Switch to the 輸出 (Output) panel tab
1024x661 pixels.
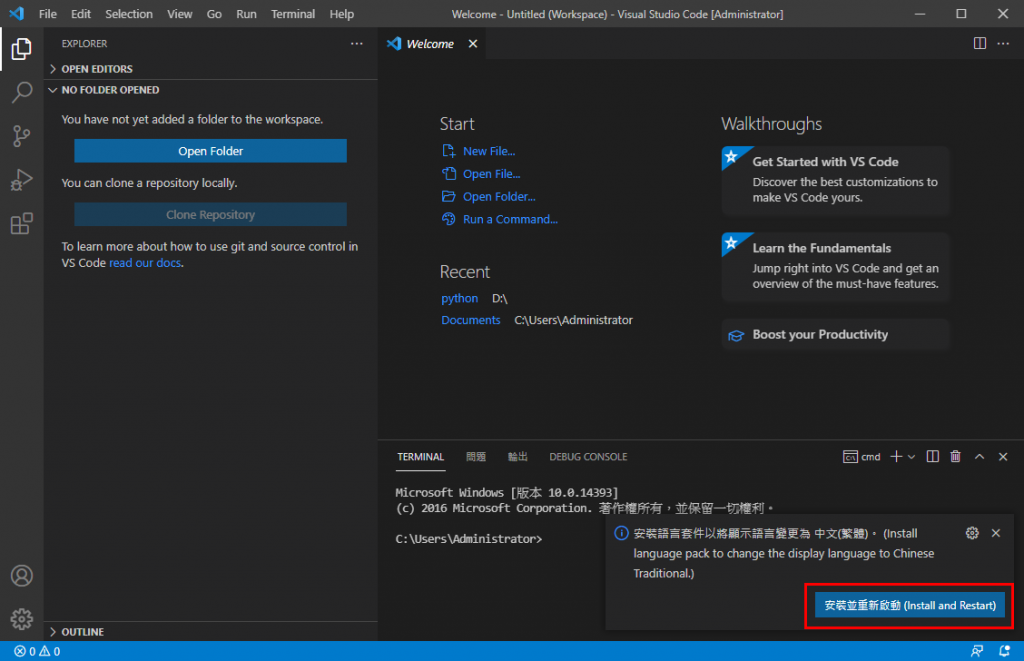518,457
